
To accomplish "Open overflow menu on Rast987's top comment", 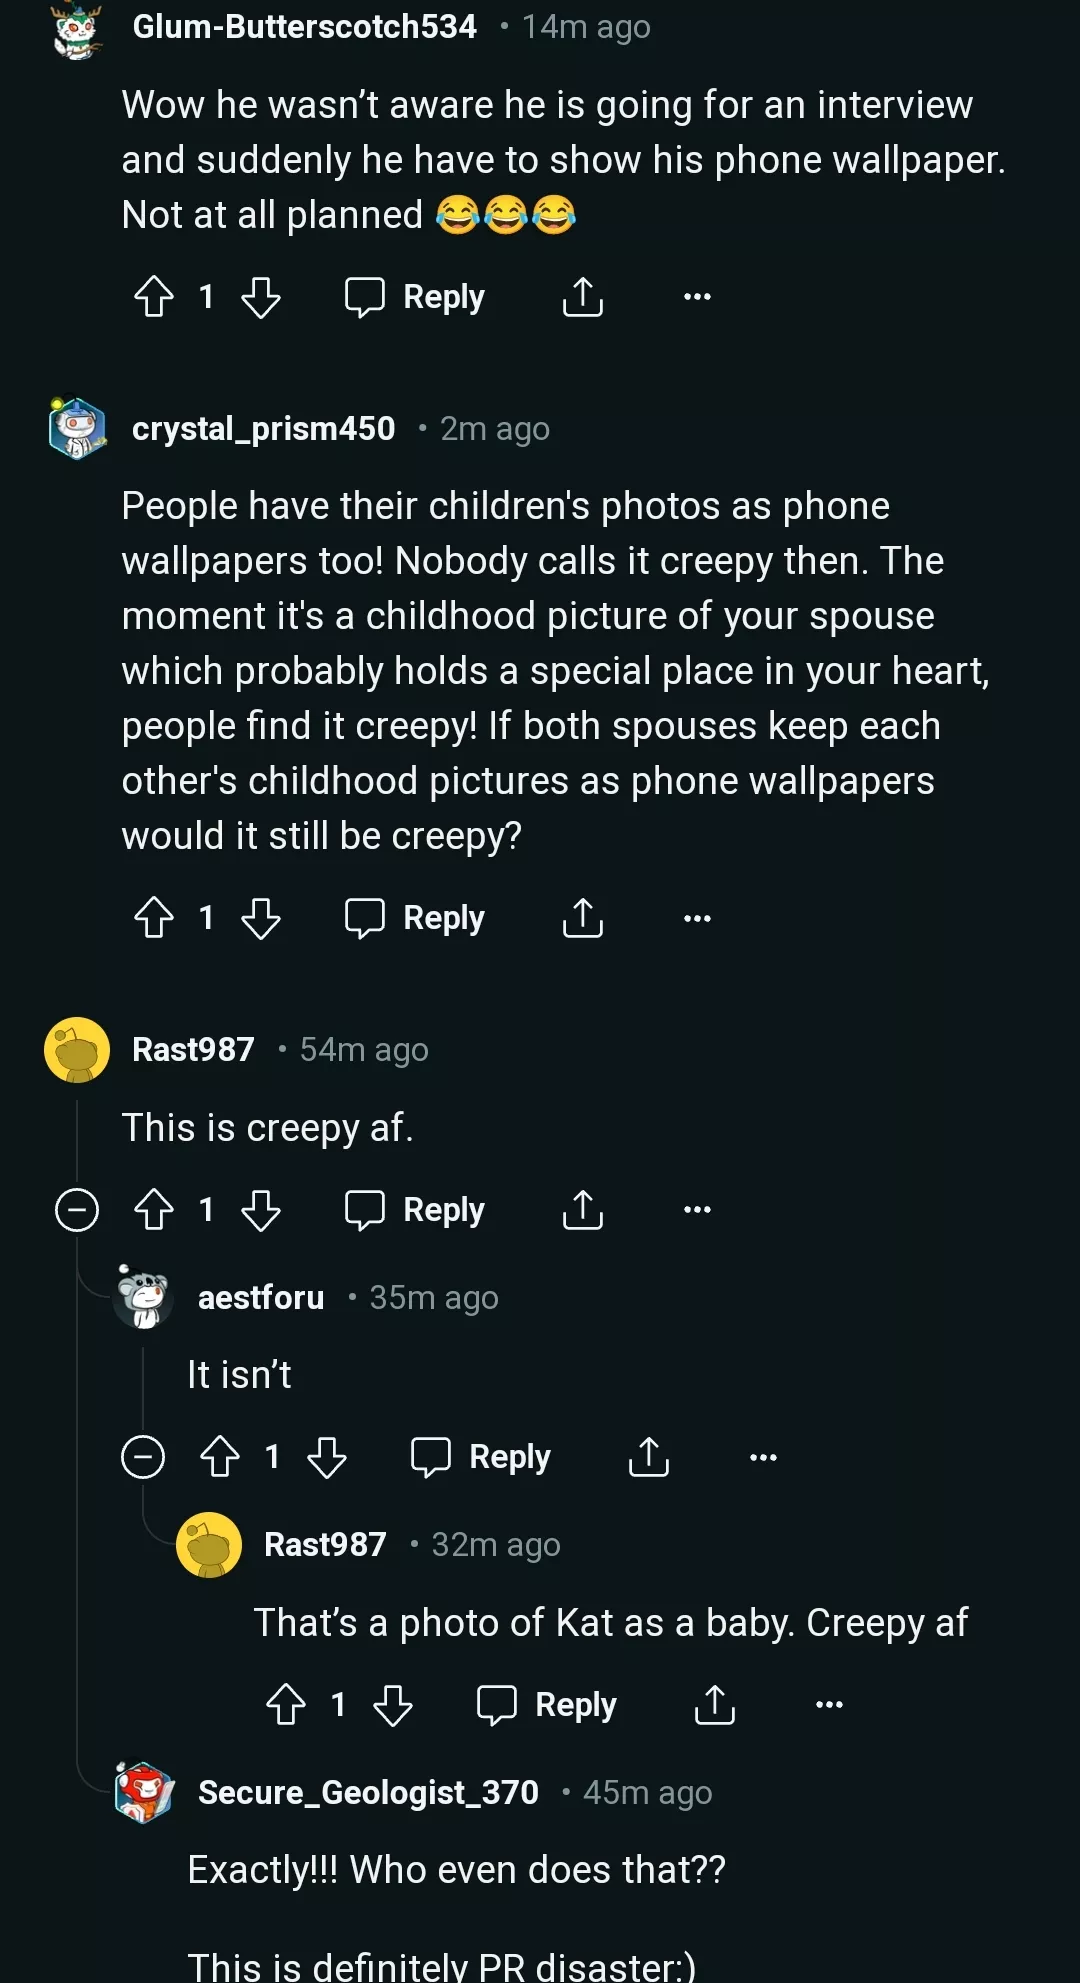I will (697, 1210).
